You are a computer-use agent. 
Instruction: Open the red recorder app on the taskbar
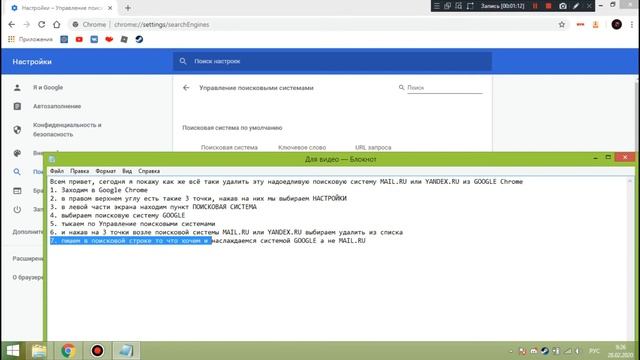coord(97,351)
